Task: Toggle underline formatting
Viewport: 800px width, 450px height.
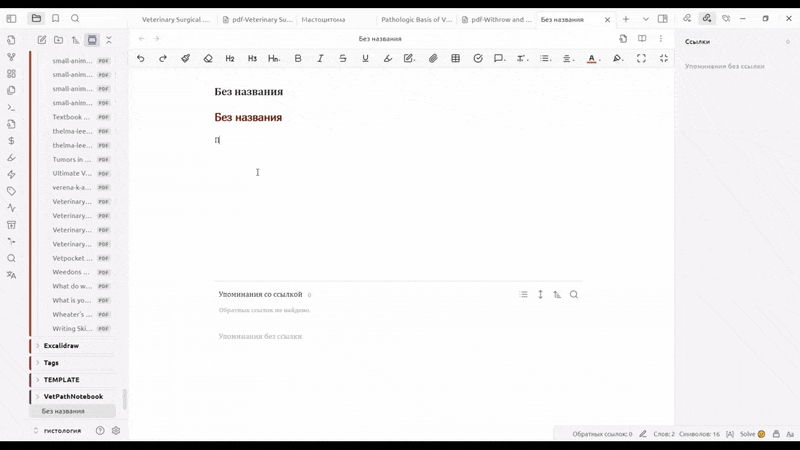Action: coord(365,59)
